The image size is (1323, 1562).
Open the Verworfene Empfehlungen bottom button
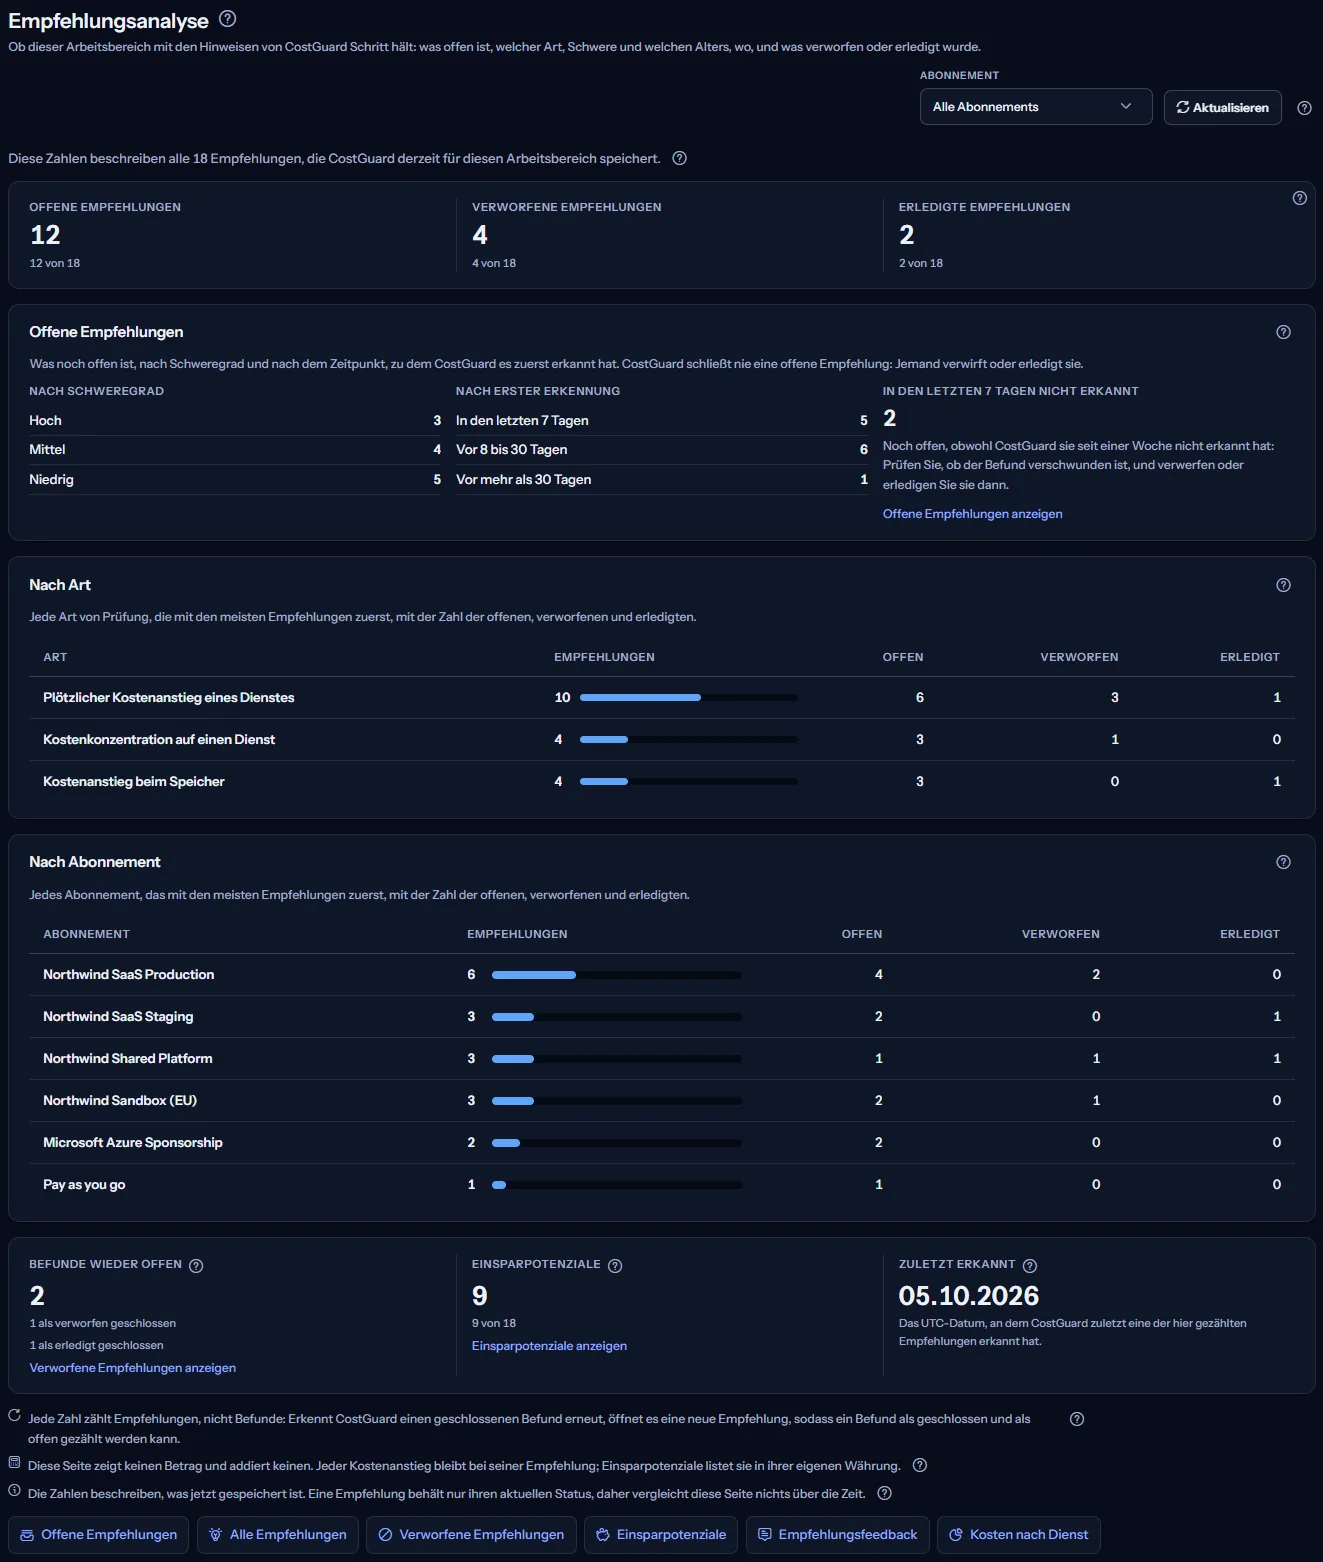point(471,1535)
